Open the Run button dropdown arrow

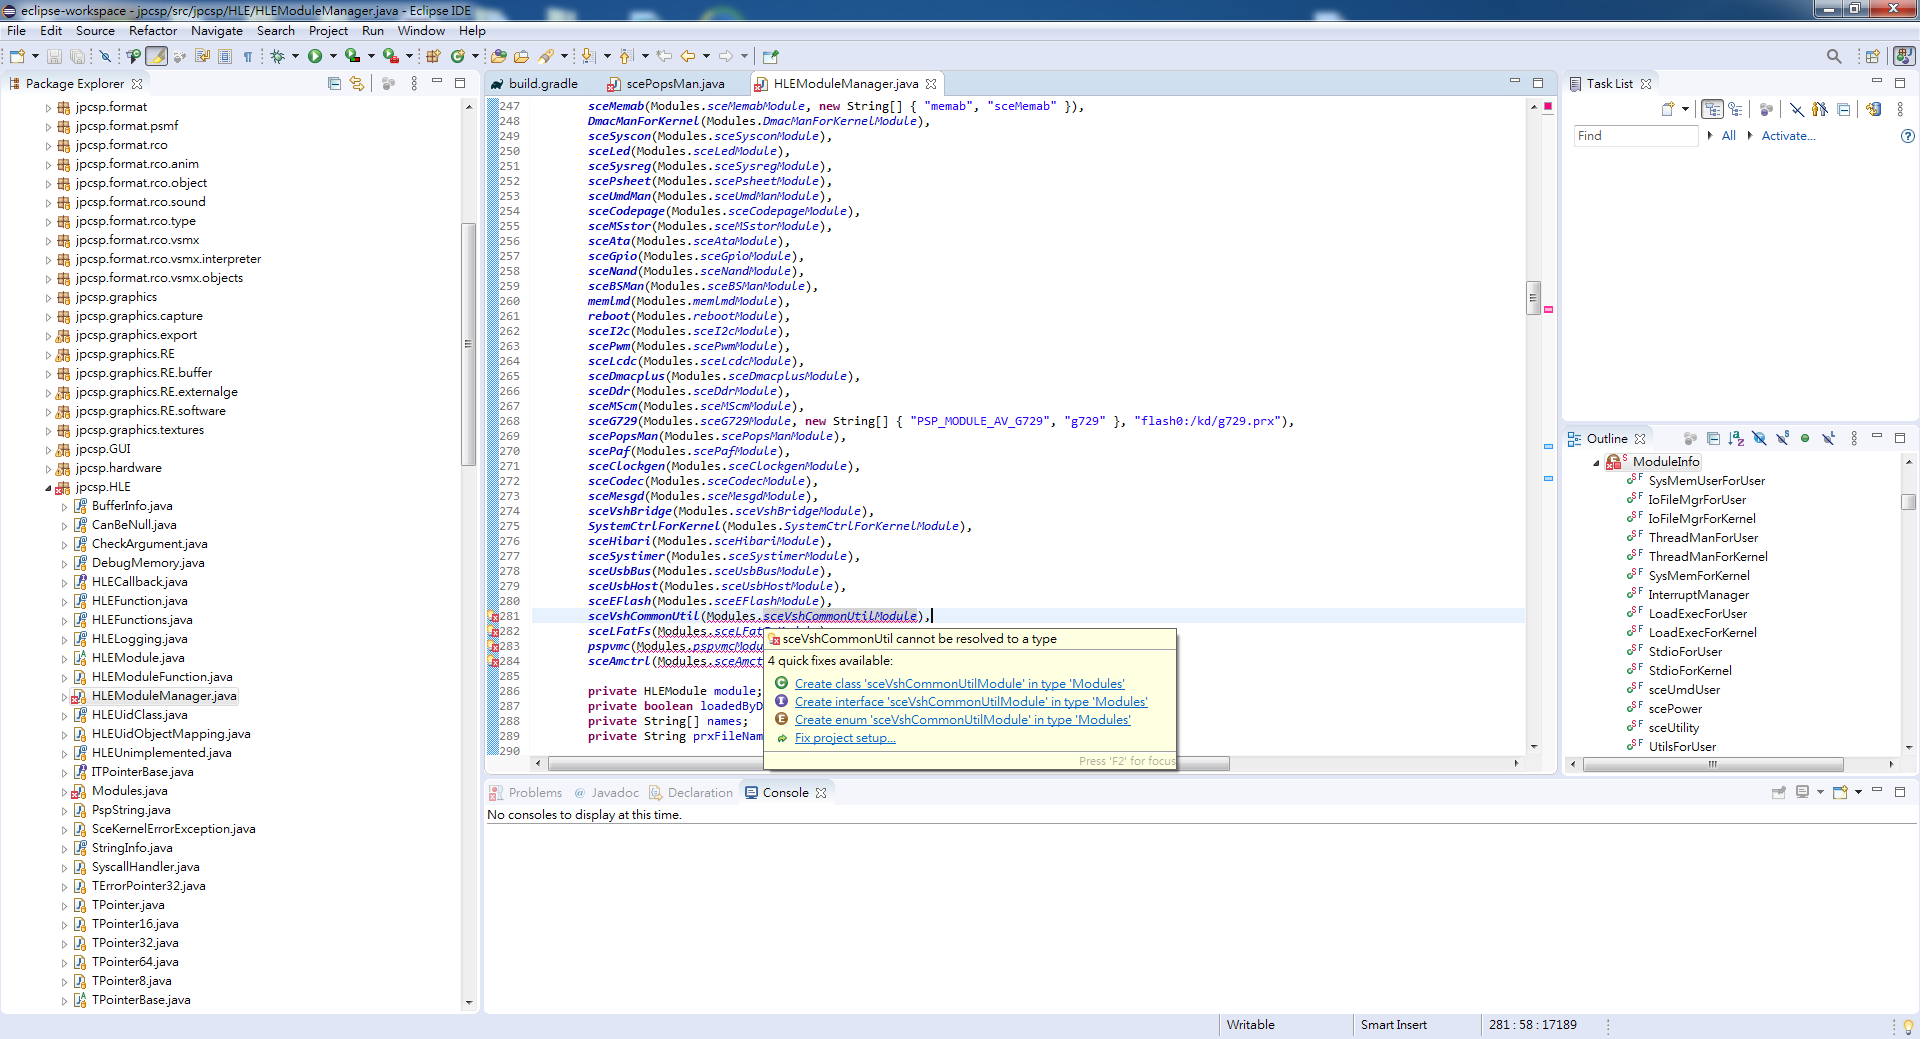pos(333,57)
